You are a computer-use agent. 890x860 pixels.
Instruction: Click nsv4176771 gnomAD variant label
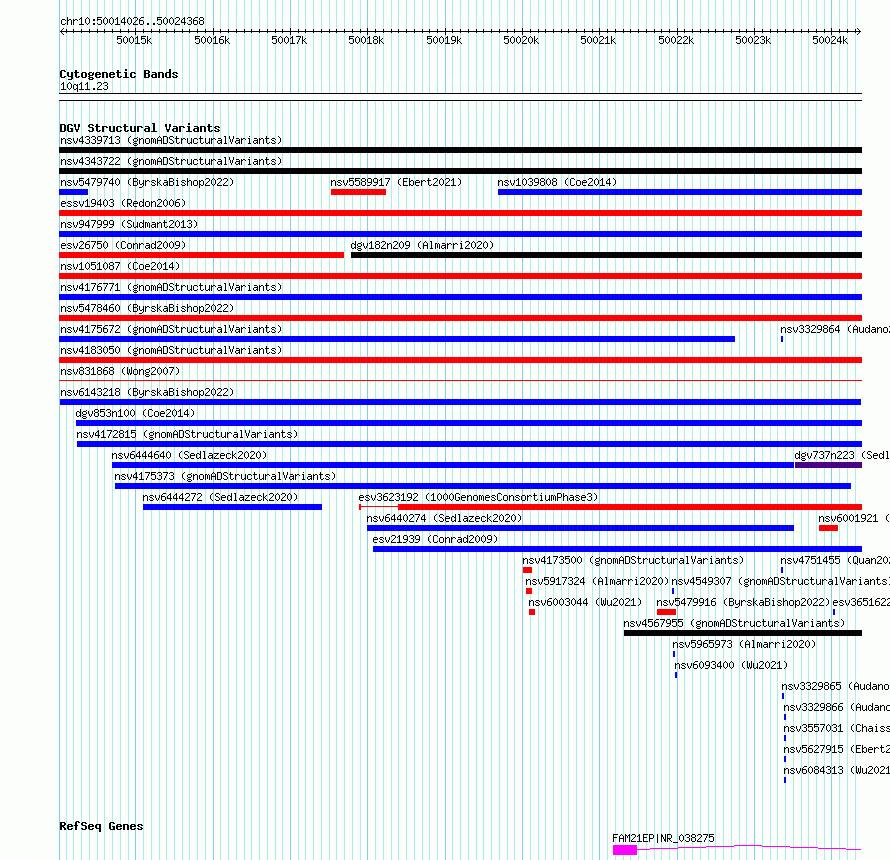[x=171, y=287]
